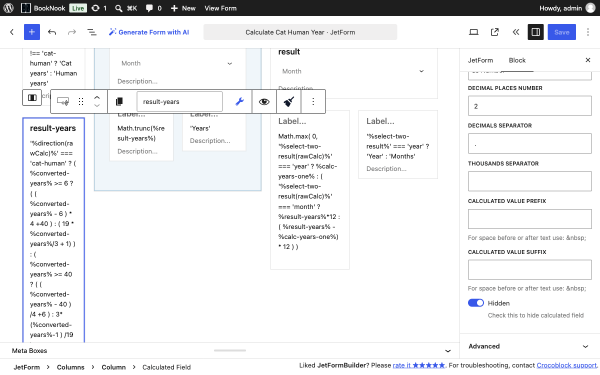Select Calculated Field in the breadcrumb
Screen dimensions: 600x375
(166, 367)
